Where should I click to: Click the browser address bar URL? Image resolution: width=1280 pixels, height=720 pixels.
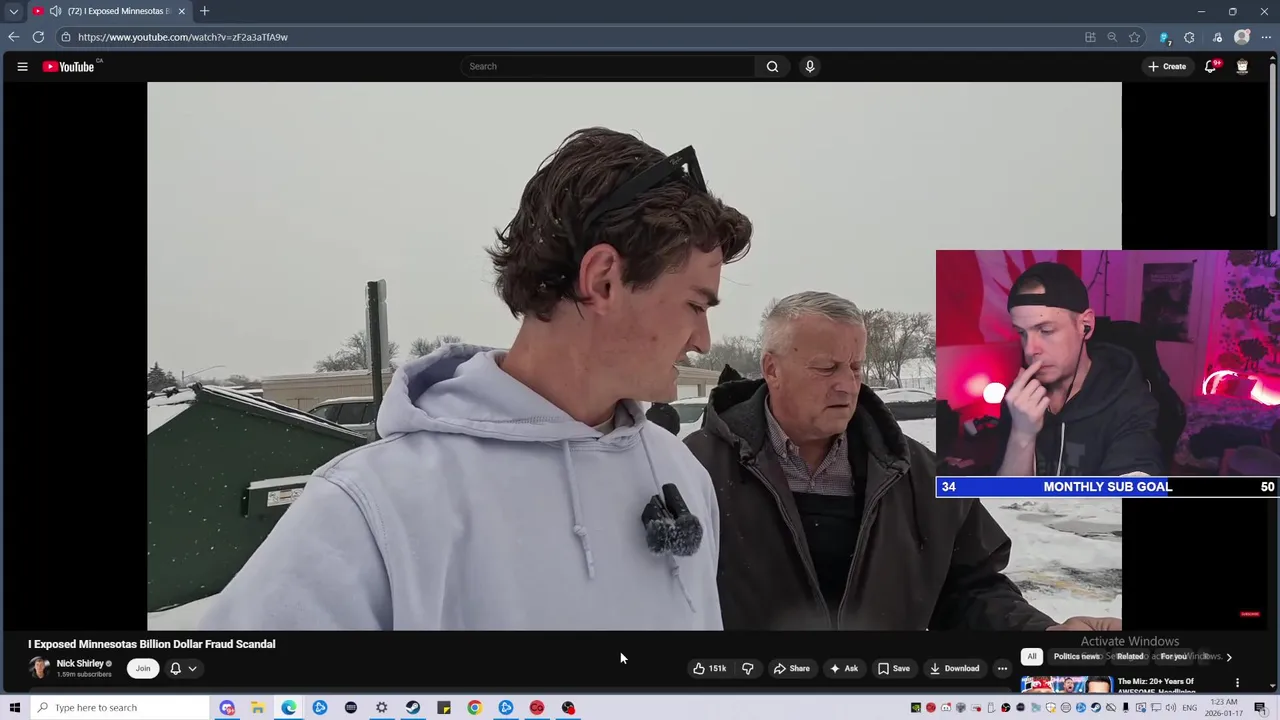[x=183, y=37]
